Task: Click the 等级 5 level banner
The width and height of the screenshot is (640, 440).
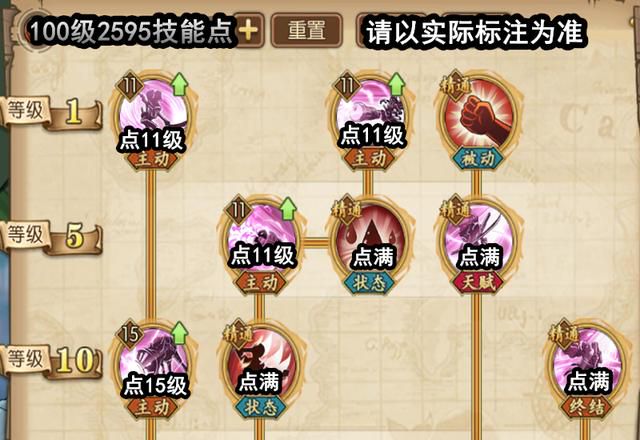Action: tap(51, 237)
